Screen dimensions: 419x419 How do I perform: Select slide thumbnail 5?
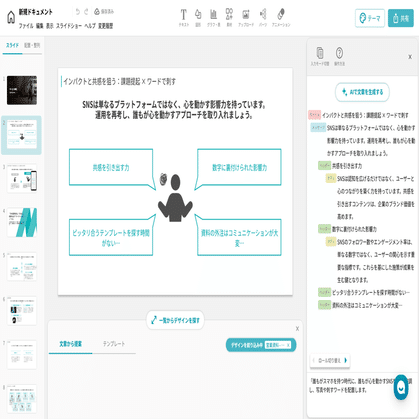(22, 267)
